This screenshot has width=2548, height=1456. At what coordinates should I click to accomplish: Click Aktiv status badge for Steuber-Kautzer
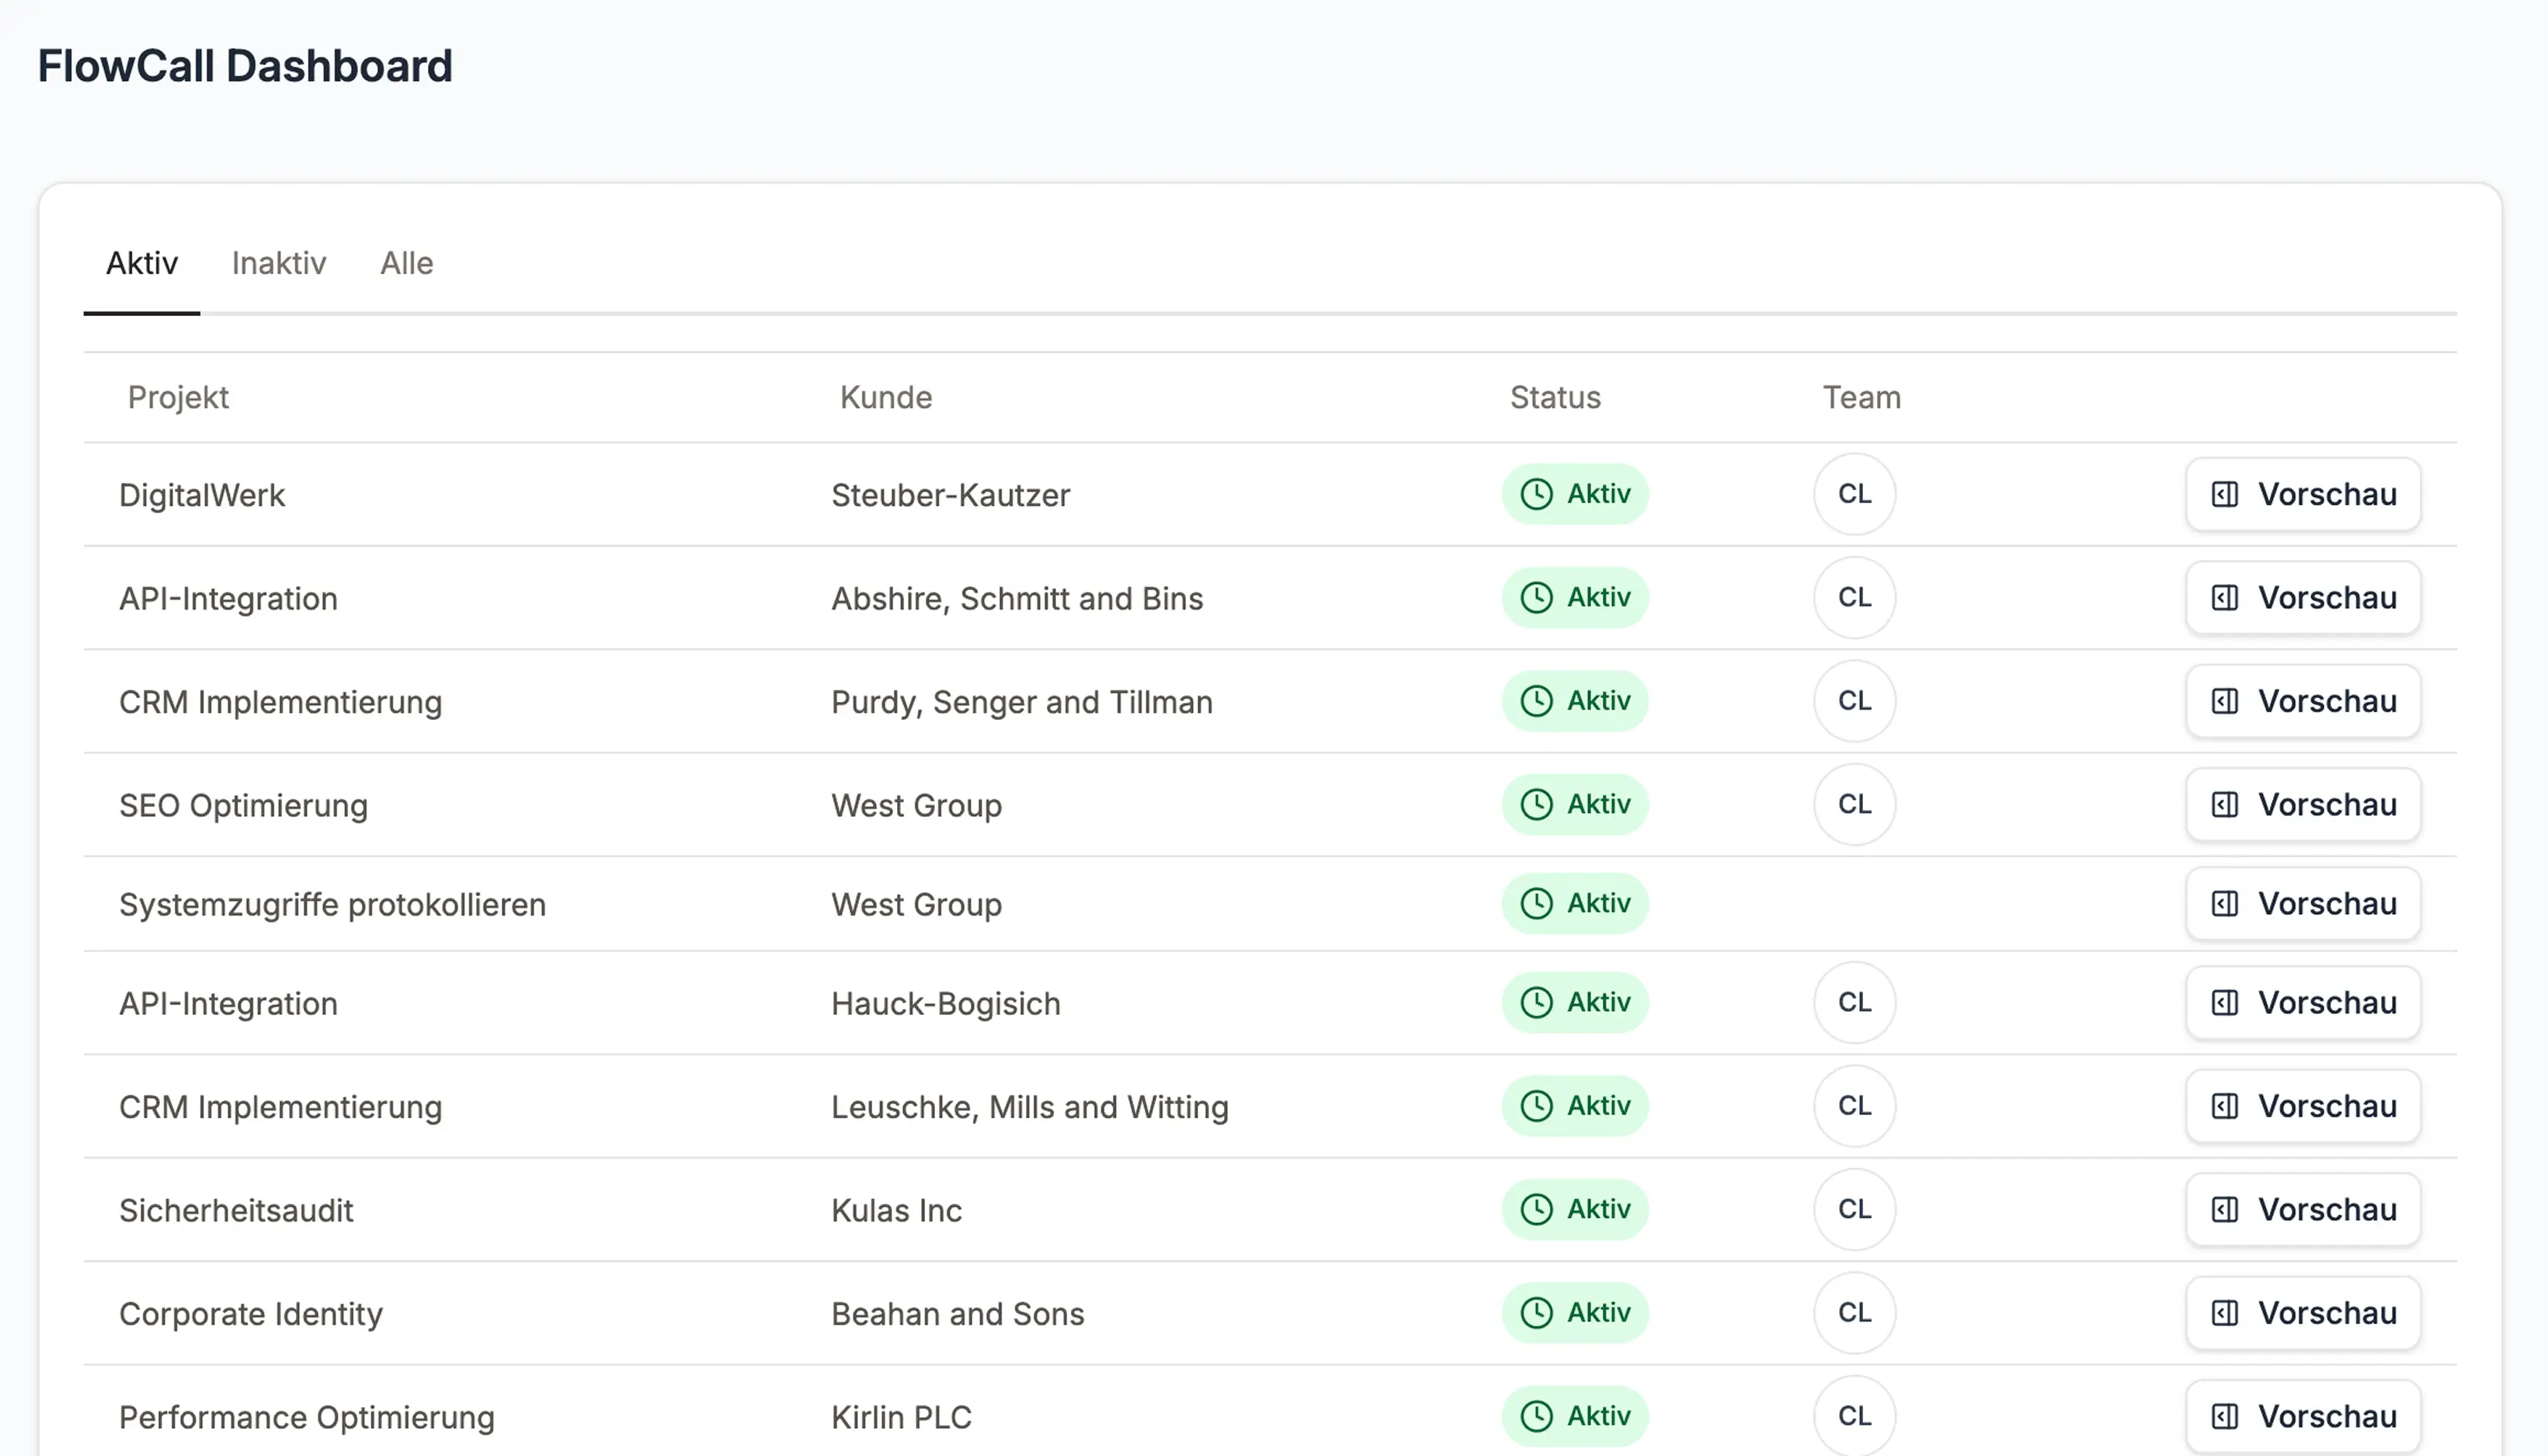pos(1574,494)
